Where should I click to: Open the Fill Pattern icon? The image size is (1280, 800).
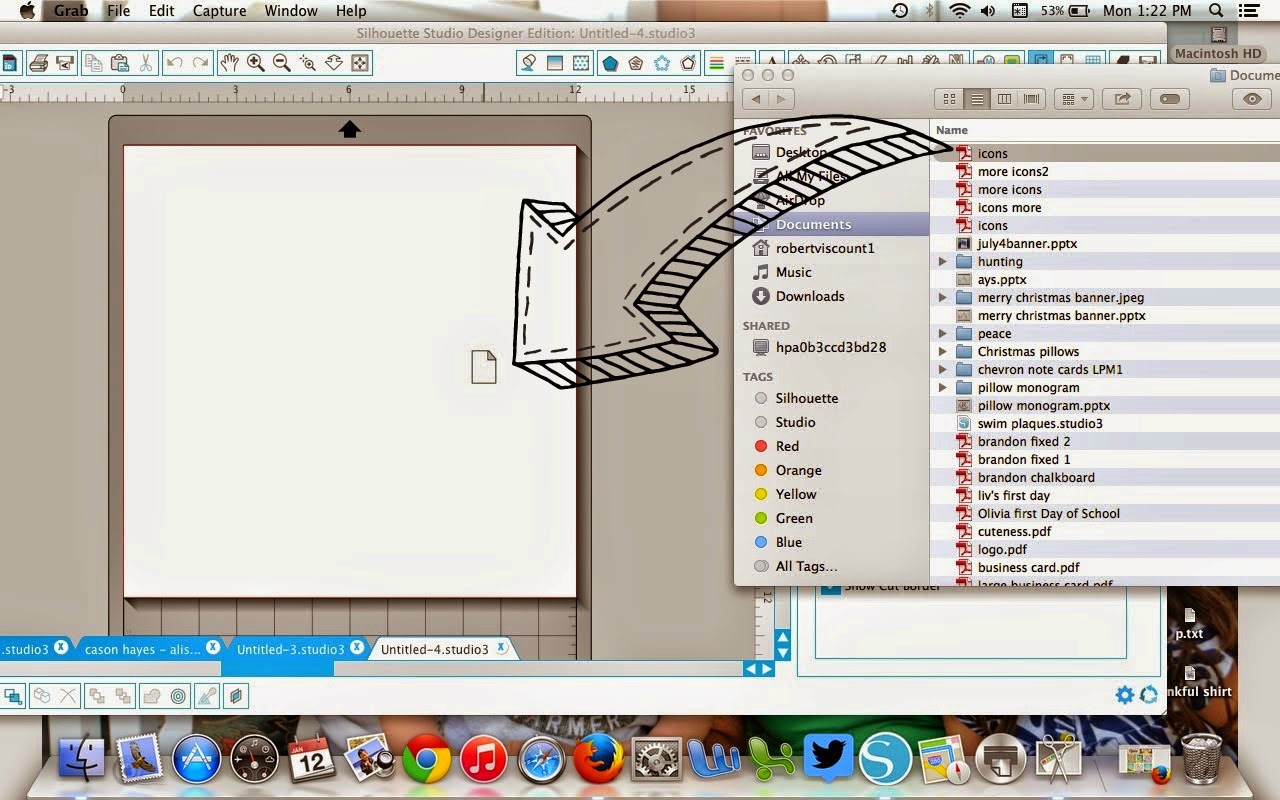tap(581, 63)
